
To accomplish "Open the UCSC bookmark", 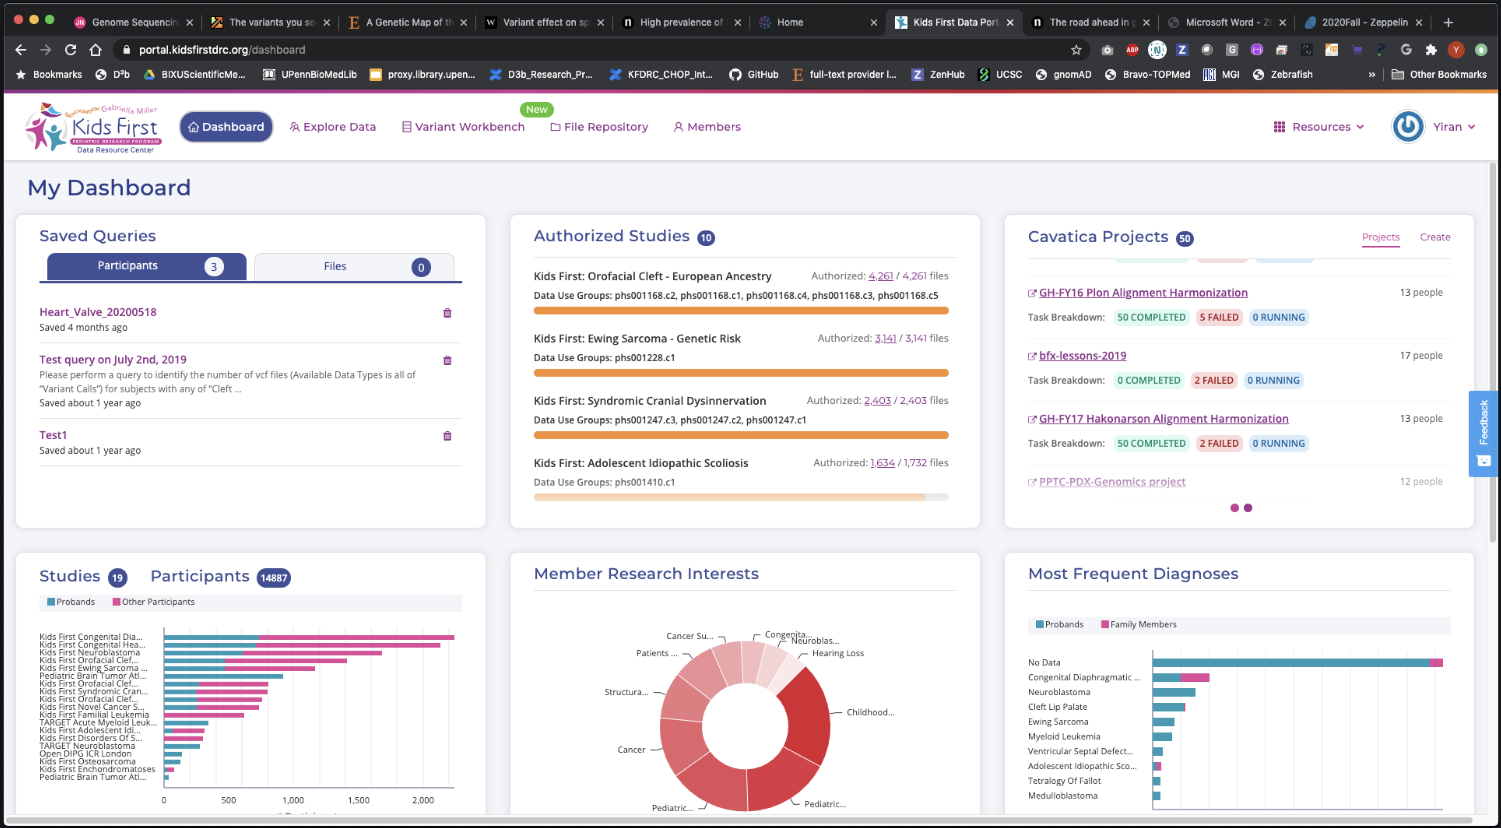I will click(x=1000, y=74).
